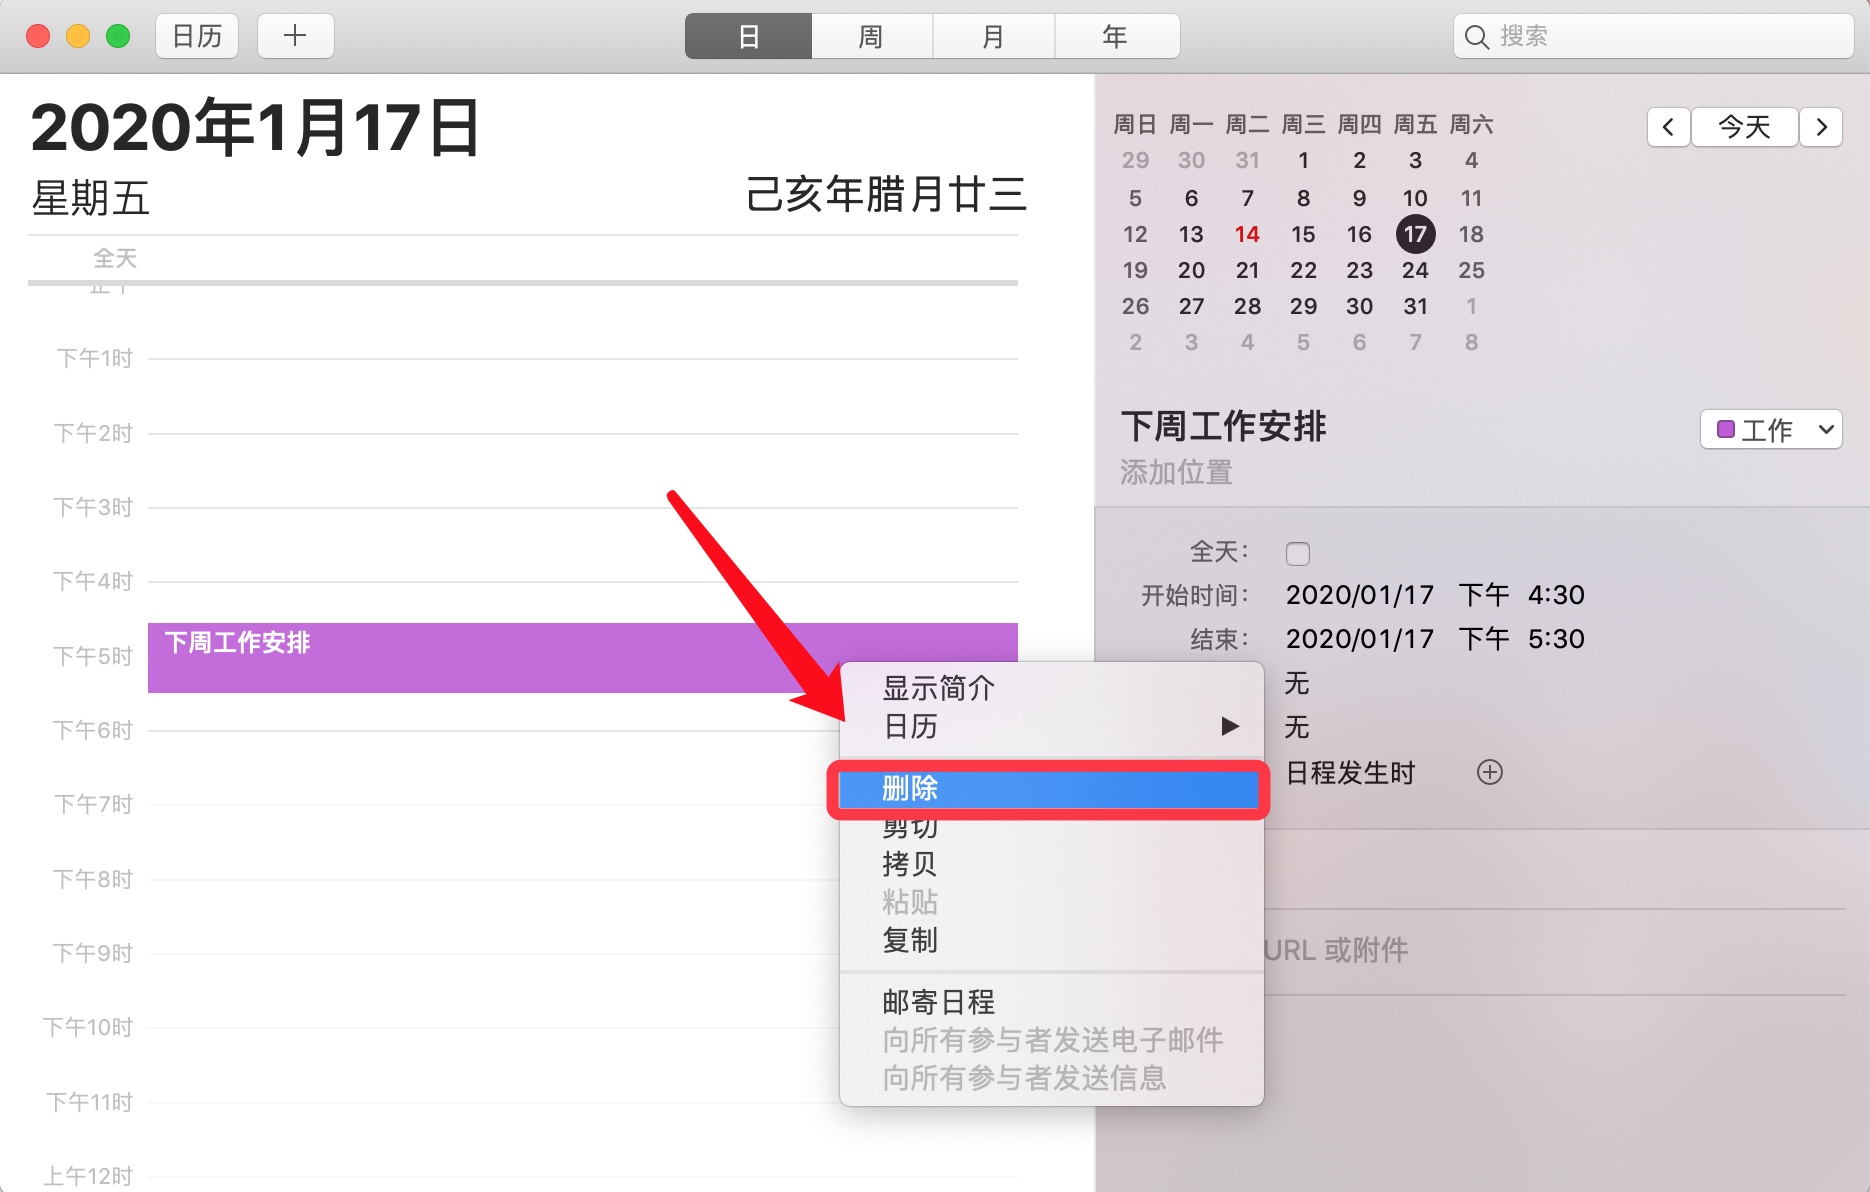
Task: Select the purple 下周工作安排 event block
Action: click(x=582, y=657)
